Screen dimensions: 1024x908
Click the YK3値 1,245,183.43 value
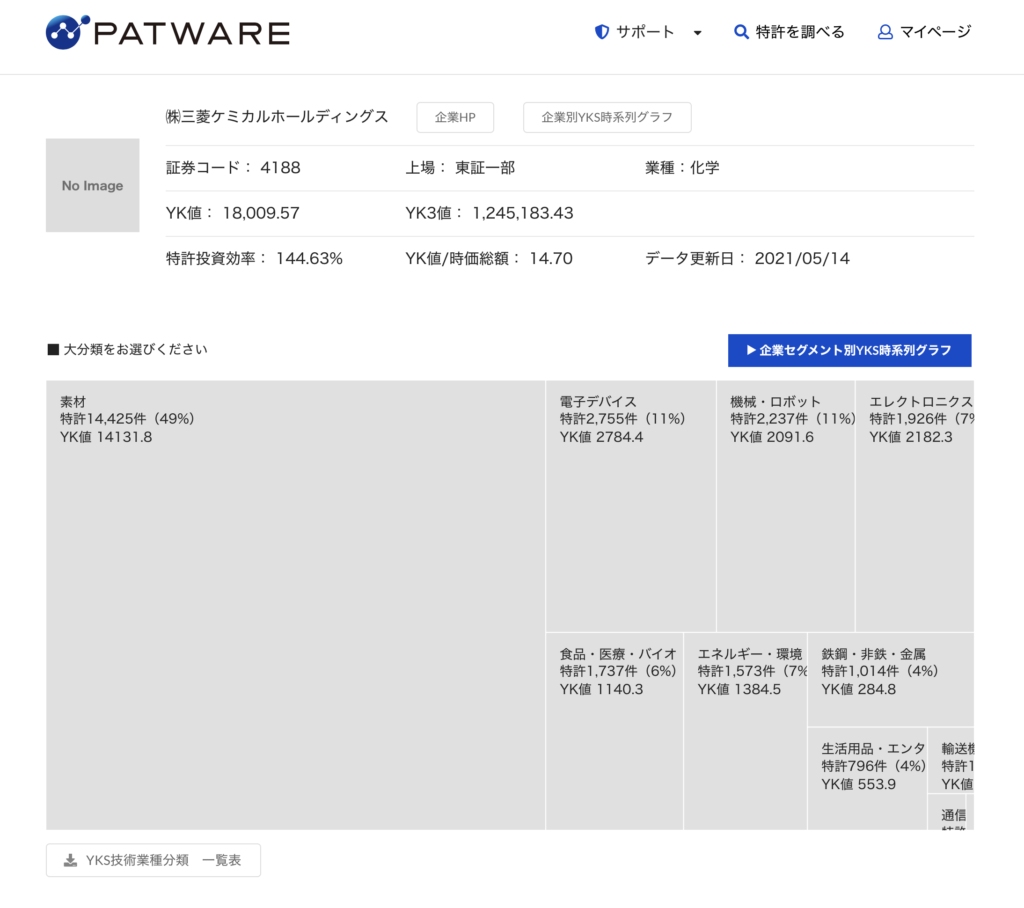[522, 213]
